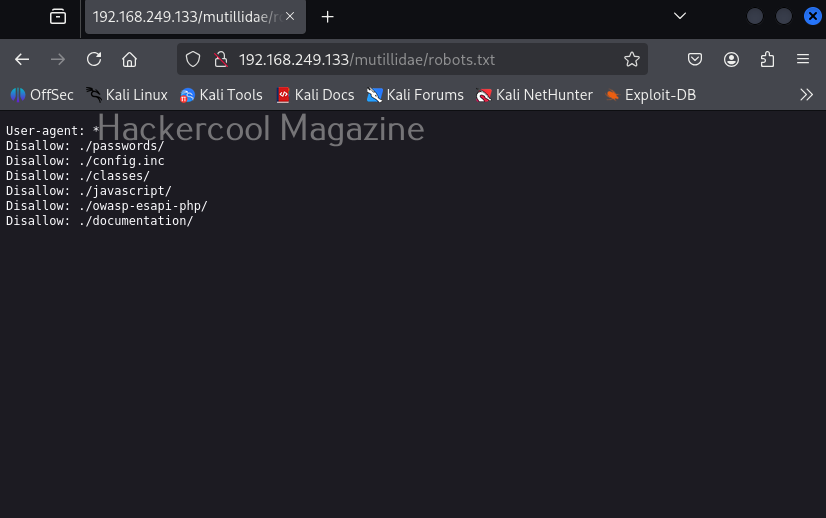This screenshot has width=826, height=518.
Task: Select the mutillidae robots.txt tab
Action: 180,17
